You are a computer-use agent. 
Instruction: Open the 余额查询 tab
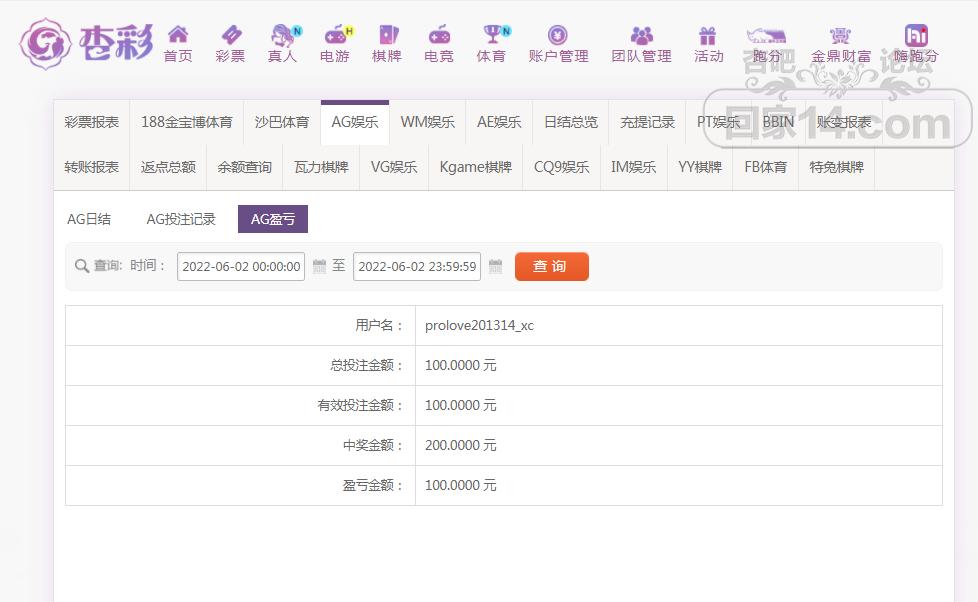tap(244, 167)
